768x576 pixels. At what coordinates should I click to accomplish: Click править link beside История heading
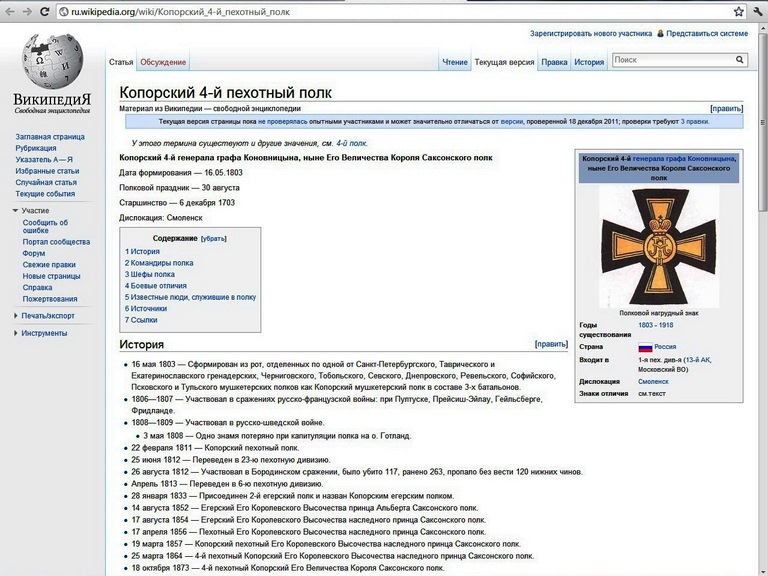pos(552,344)
